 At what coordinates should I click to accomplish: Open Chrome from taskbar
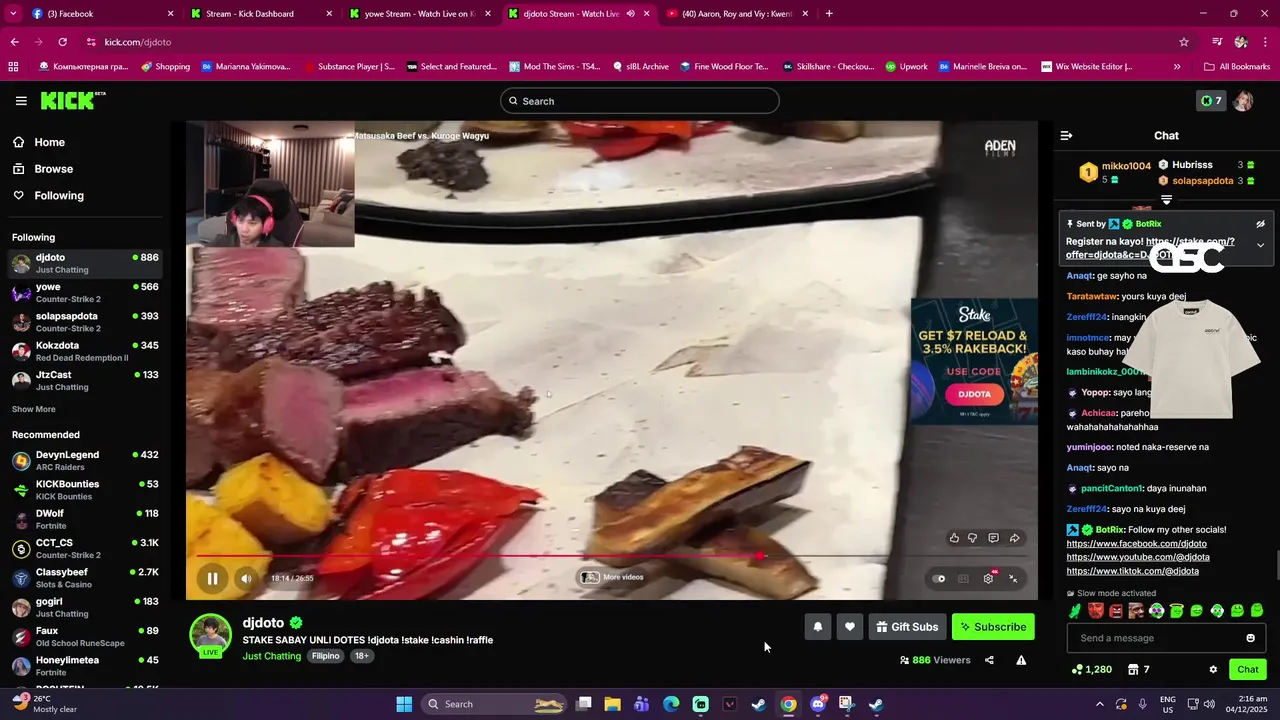tap(789, 704)
